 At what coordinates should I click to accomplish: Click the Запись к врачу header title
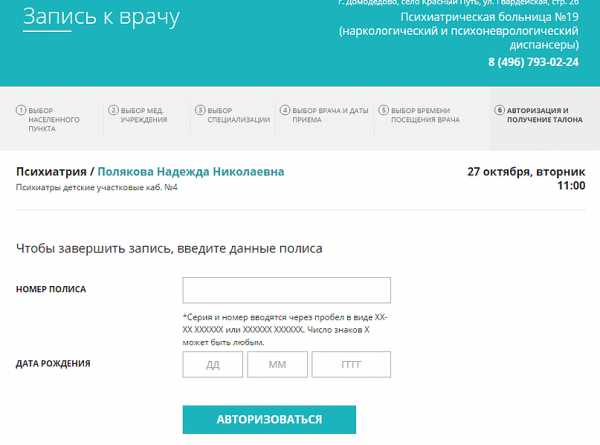click(x=101, y=17)
